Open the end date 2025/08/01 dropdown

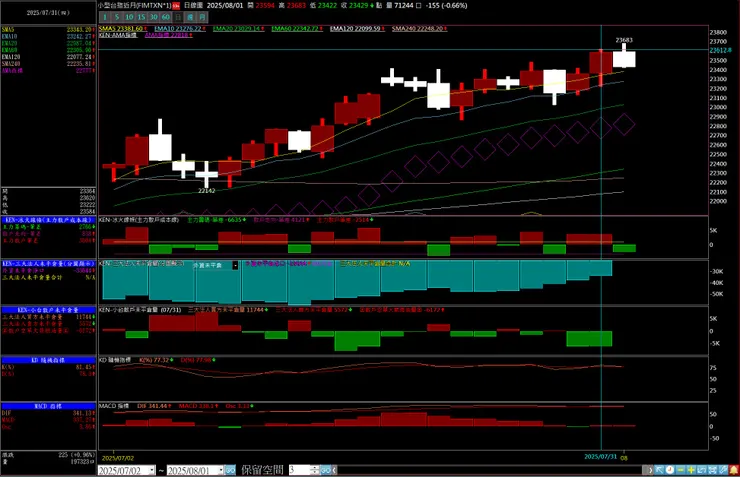point(220,470)
